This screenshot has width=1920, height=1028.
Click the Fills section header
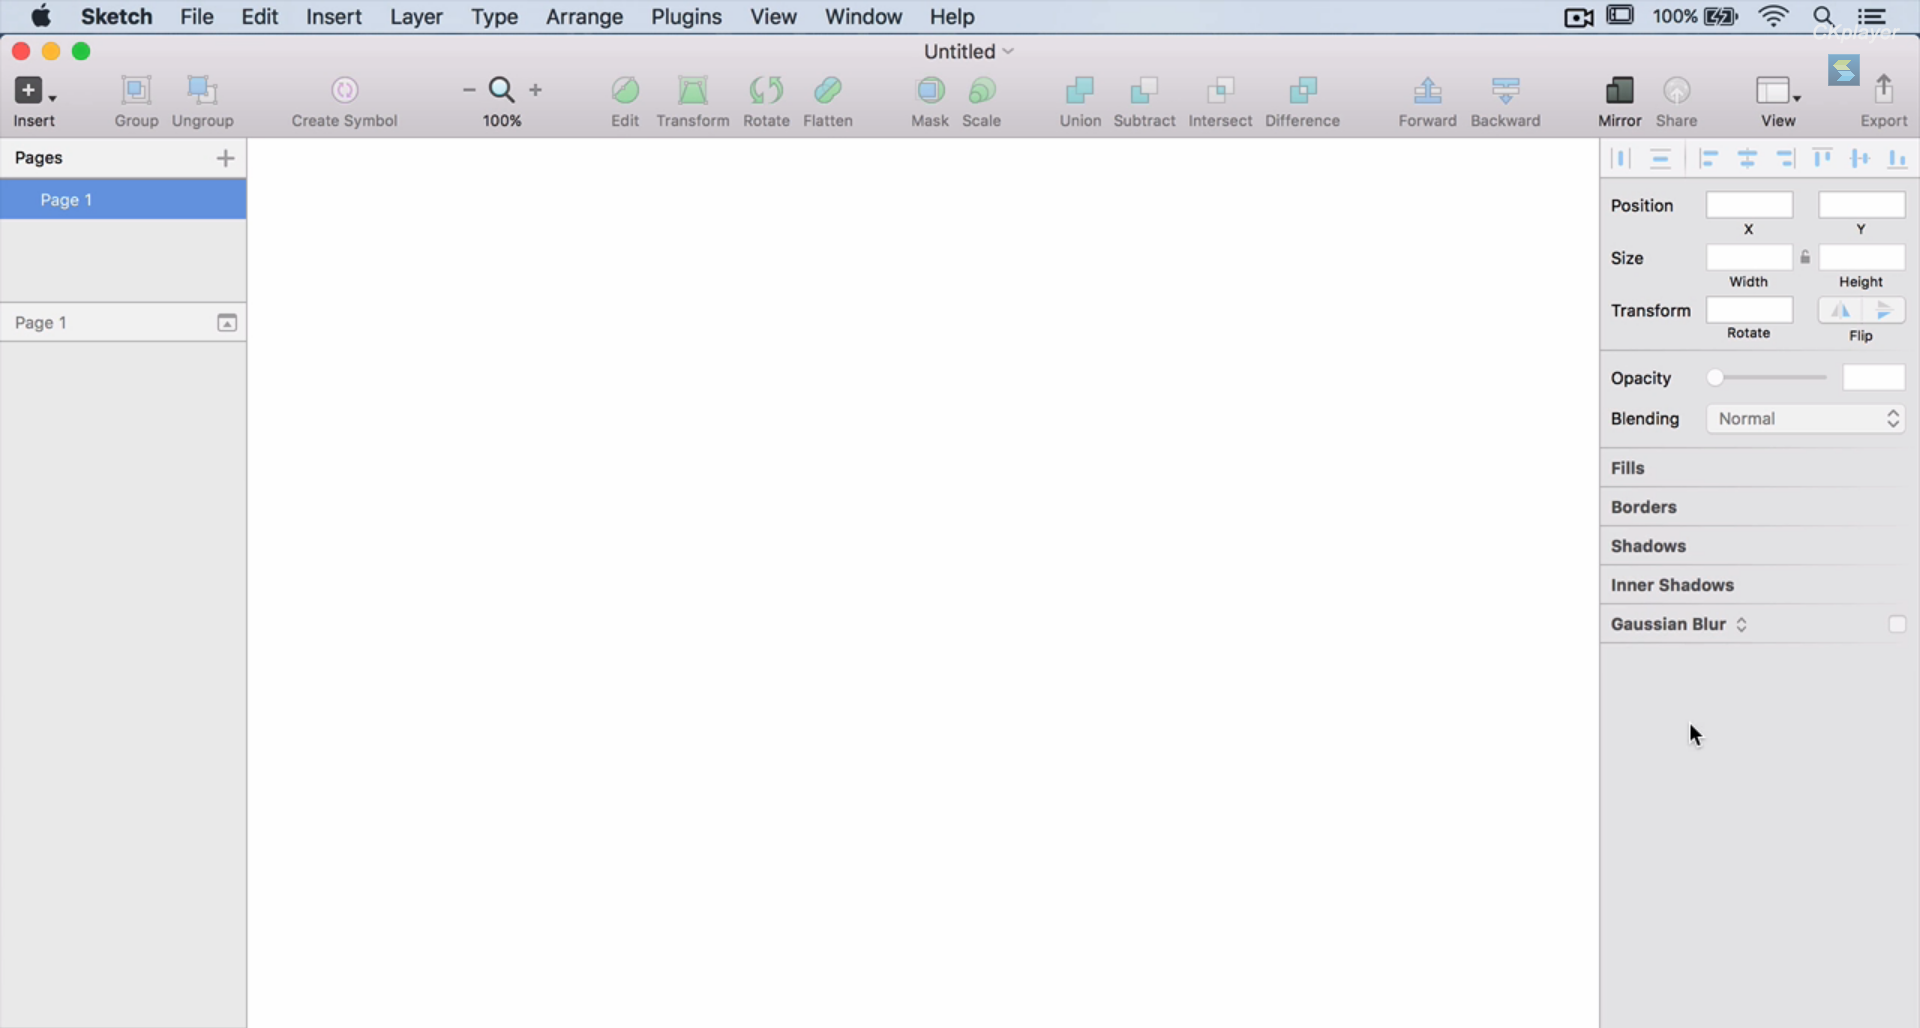tap(1627, 468)
